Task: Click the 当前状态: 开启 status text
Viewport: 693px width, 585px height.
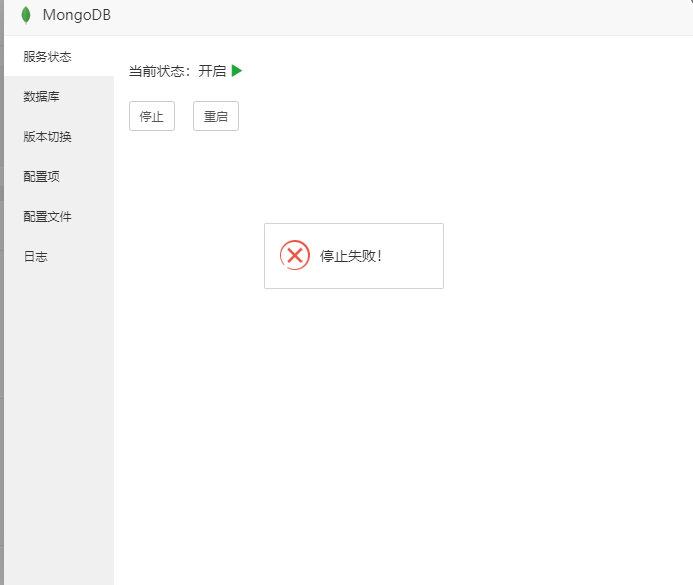Action: pos(177,71)
